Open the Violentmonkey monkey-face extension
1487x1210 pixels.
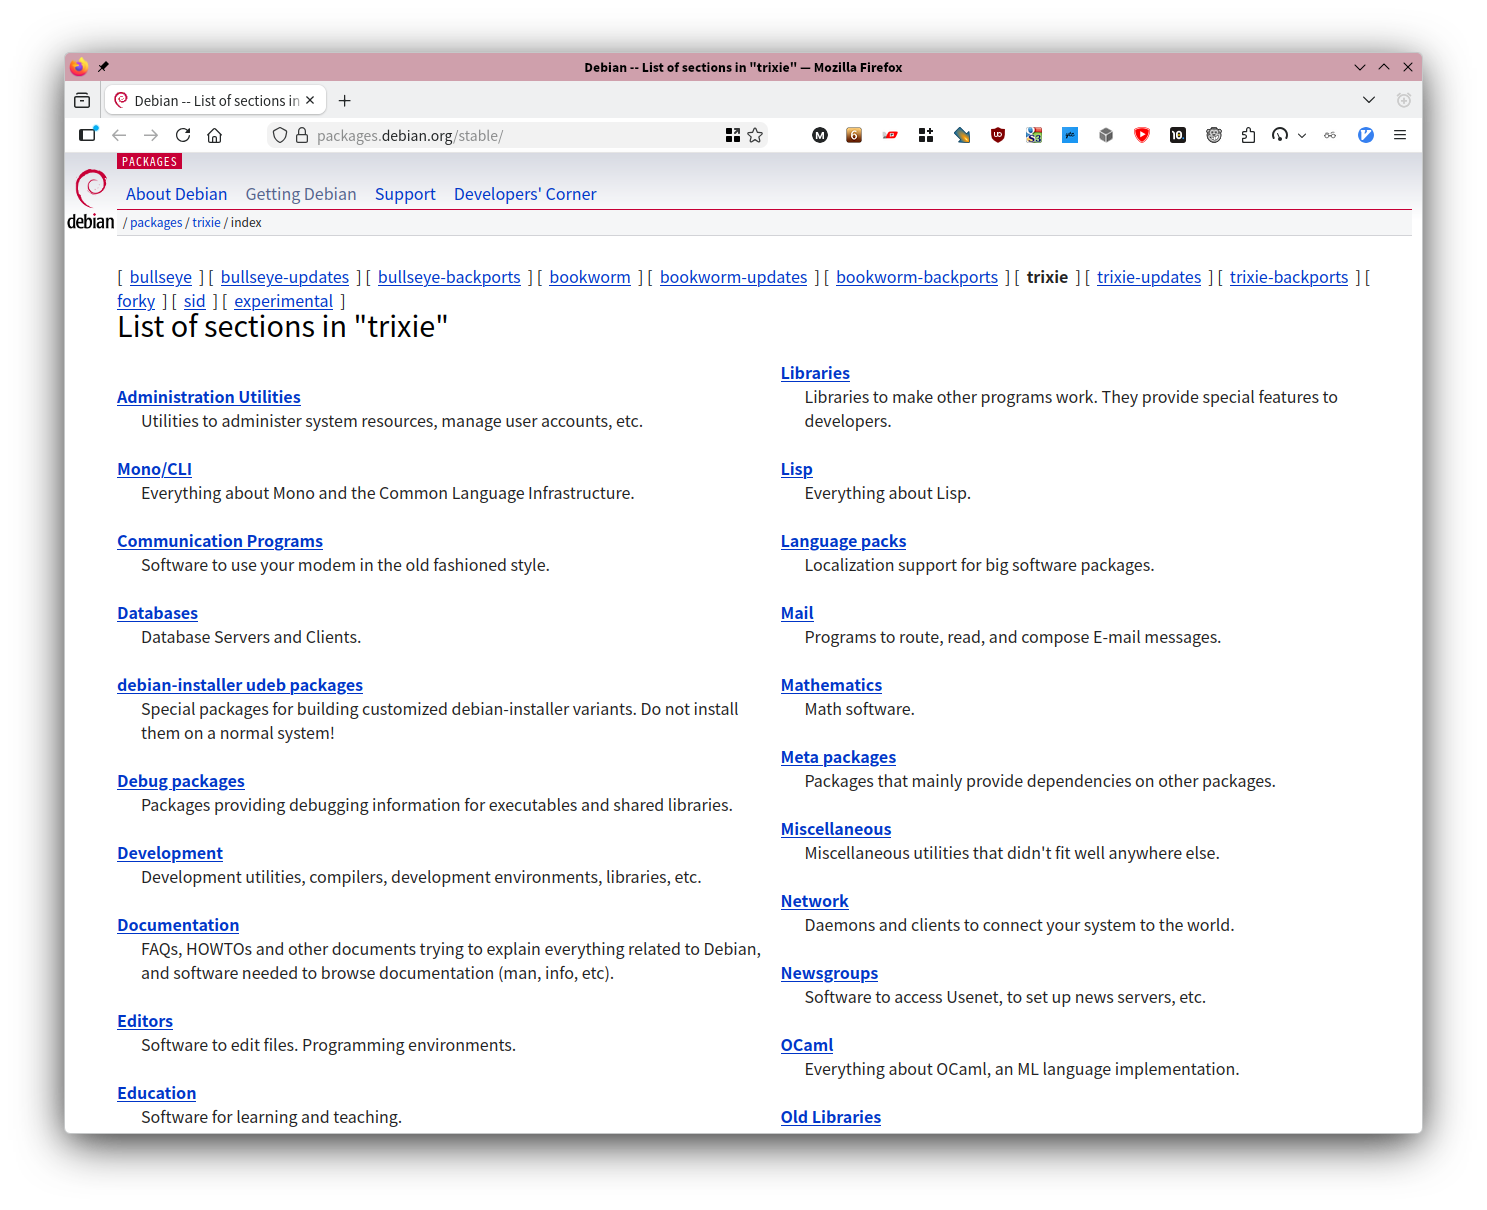[1214, 135]
